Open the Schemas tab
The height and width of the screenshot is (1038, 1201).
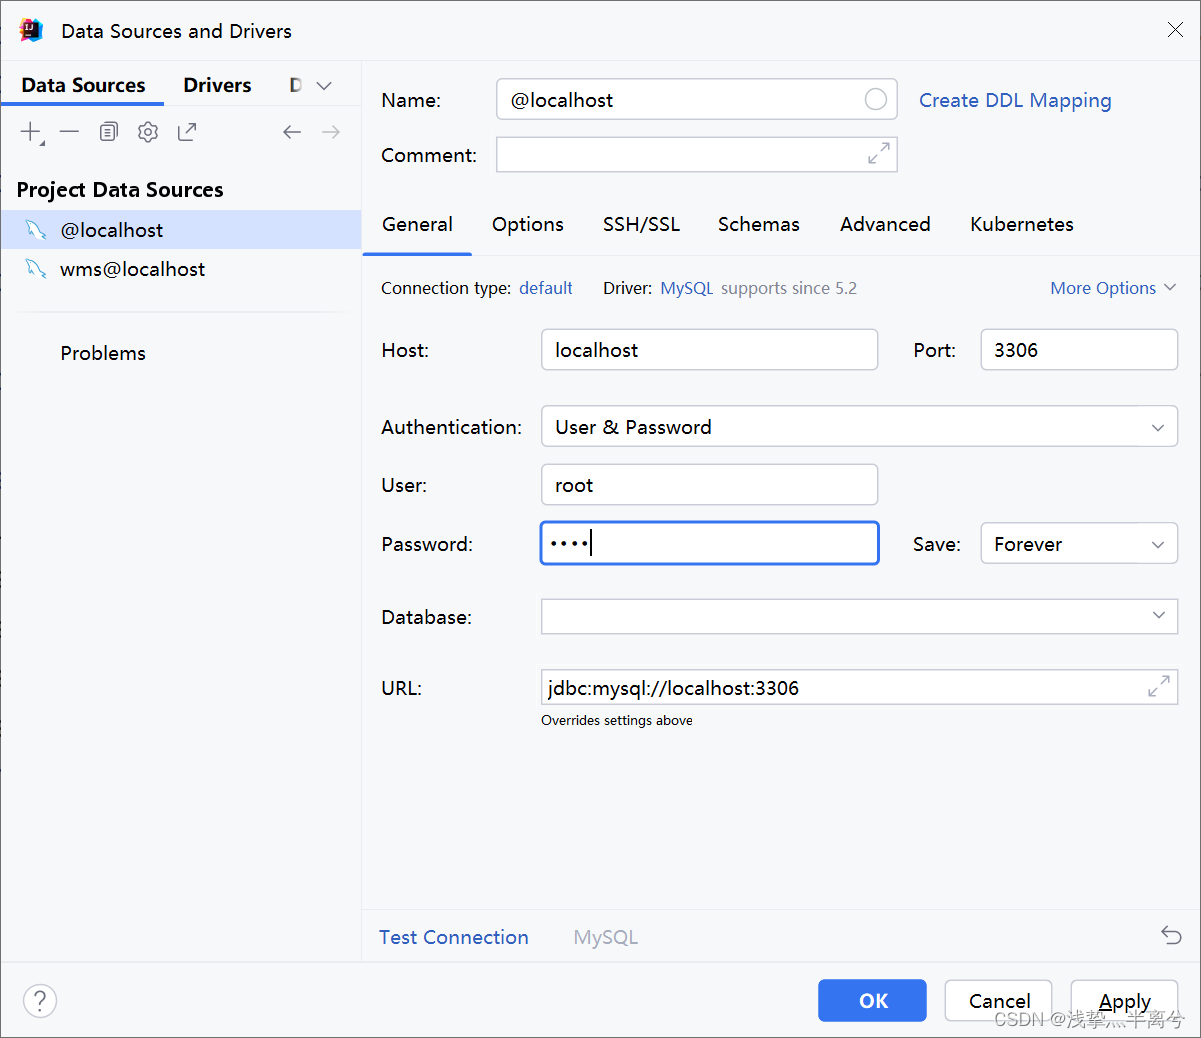tap(759, 224)
